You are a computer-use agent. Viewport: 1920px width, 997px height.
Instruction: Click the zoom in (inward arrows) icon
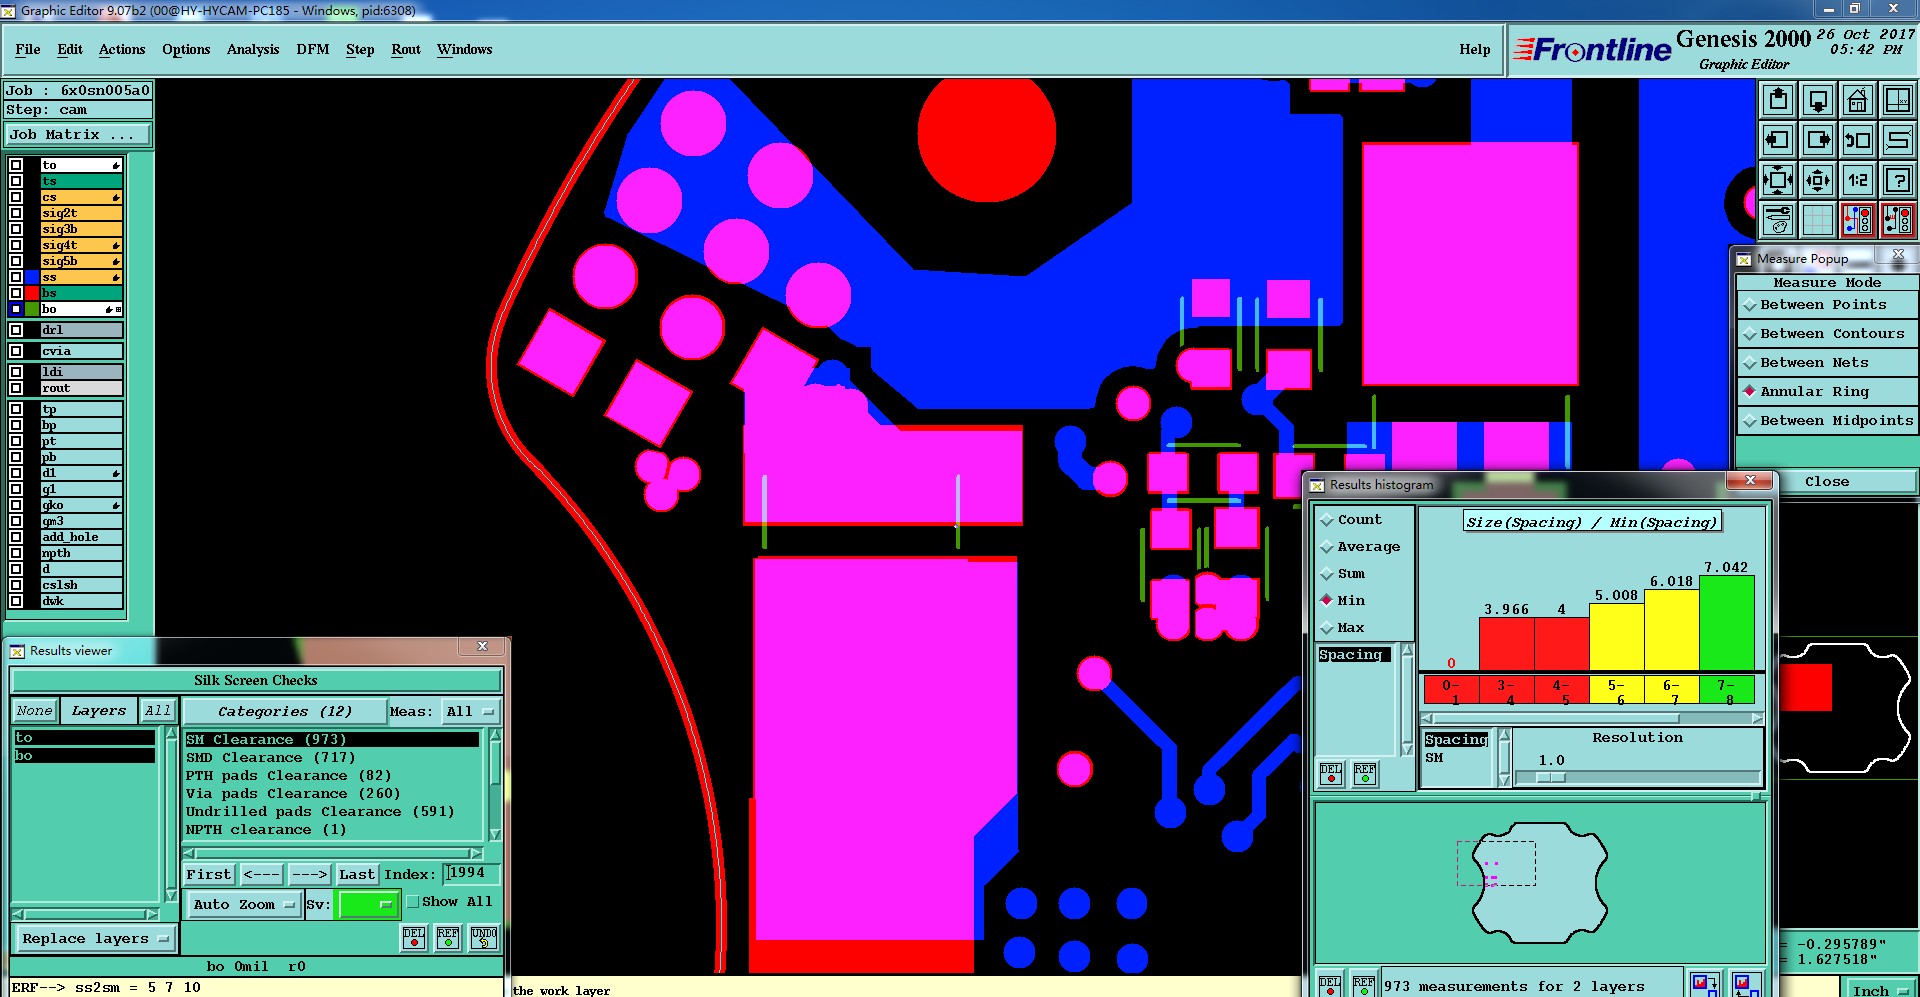(x=1778, y=180)
